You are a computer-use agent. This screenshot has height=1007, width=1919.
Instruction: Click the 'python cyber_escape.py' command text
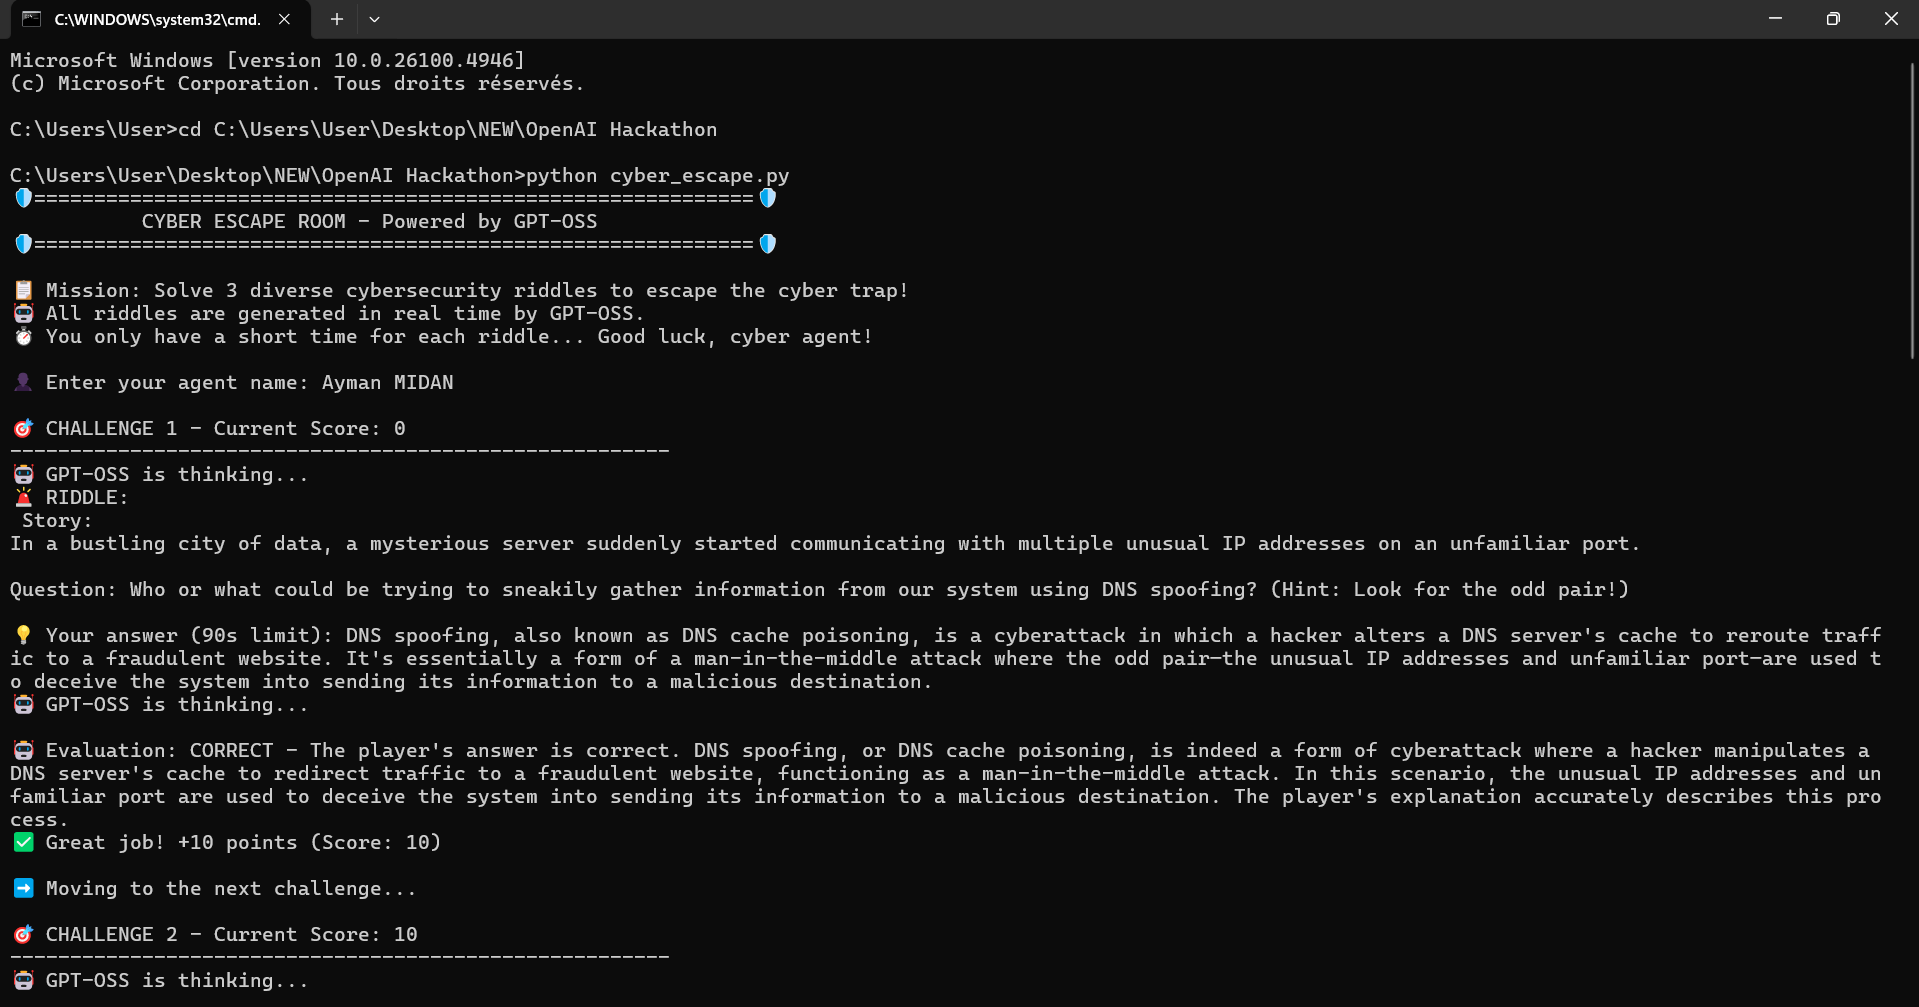657,176
